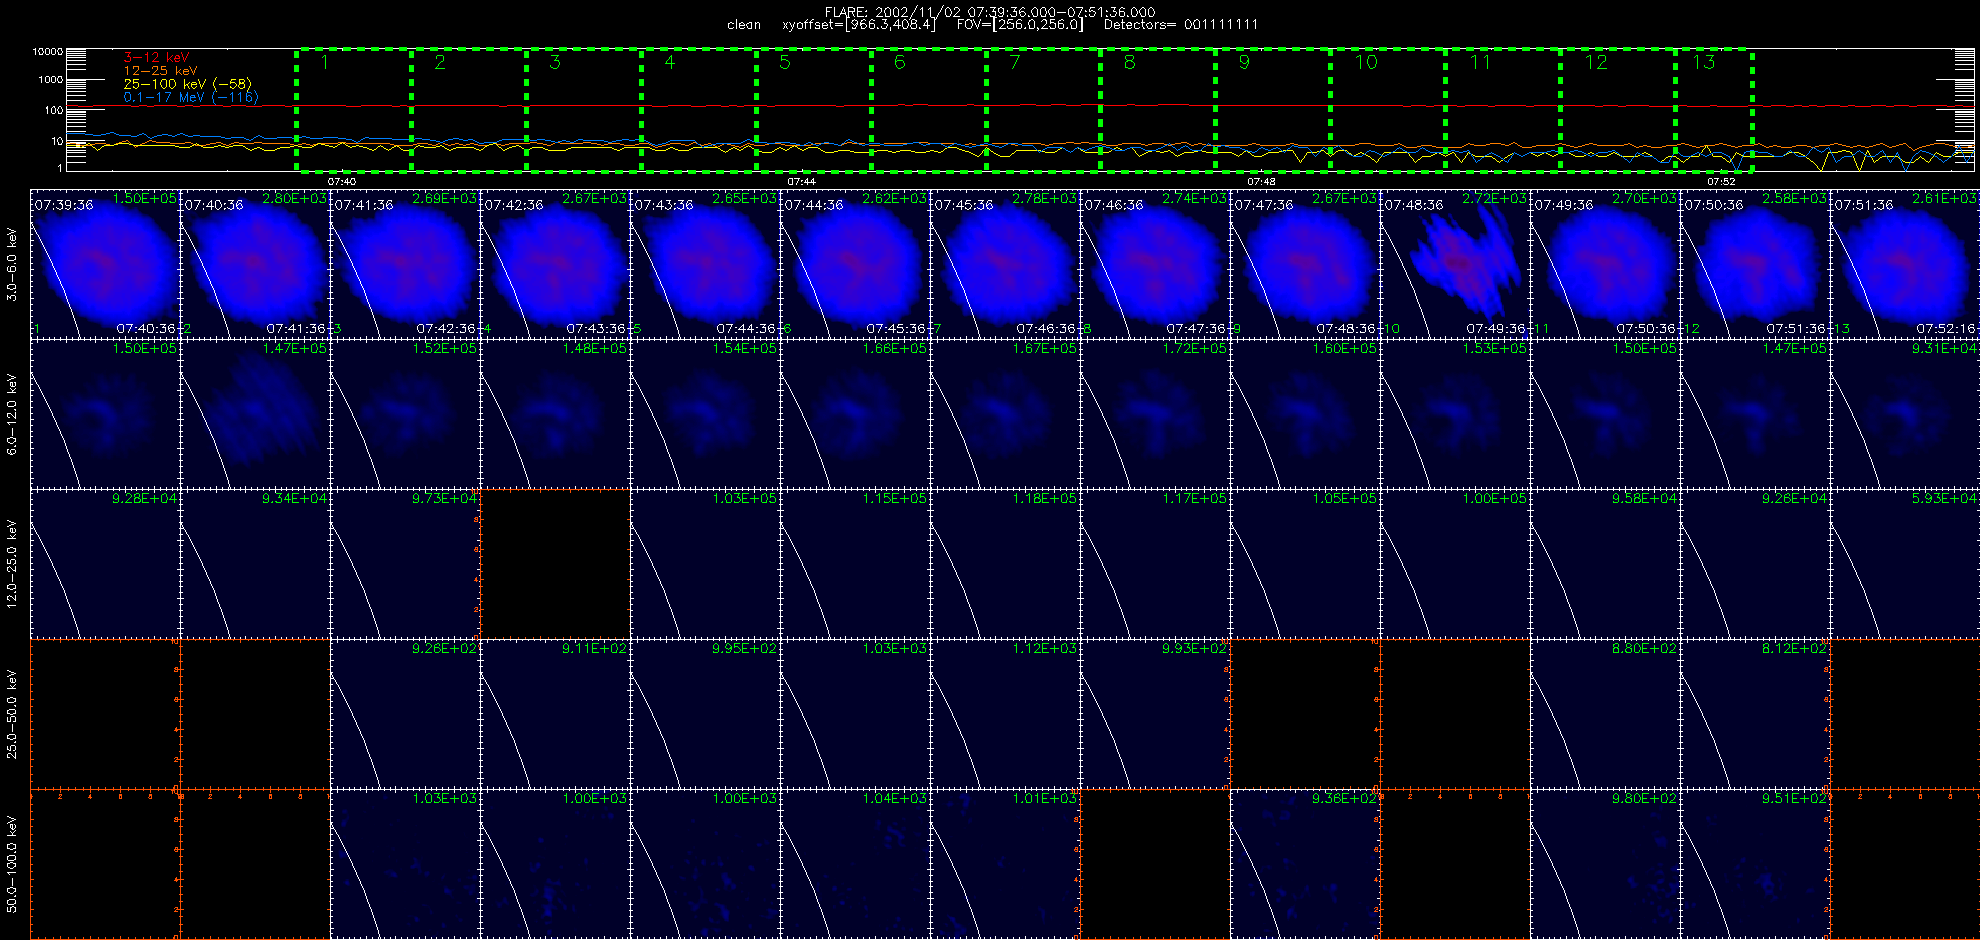Open the 25-50 keV image labeled 9.26E+02
1980x940 pixels.
[405, 713]
